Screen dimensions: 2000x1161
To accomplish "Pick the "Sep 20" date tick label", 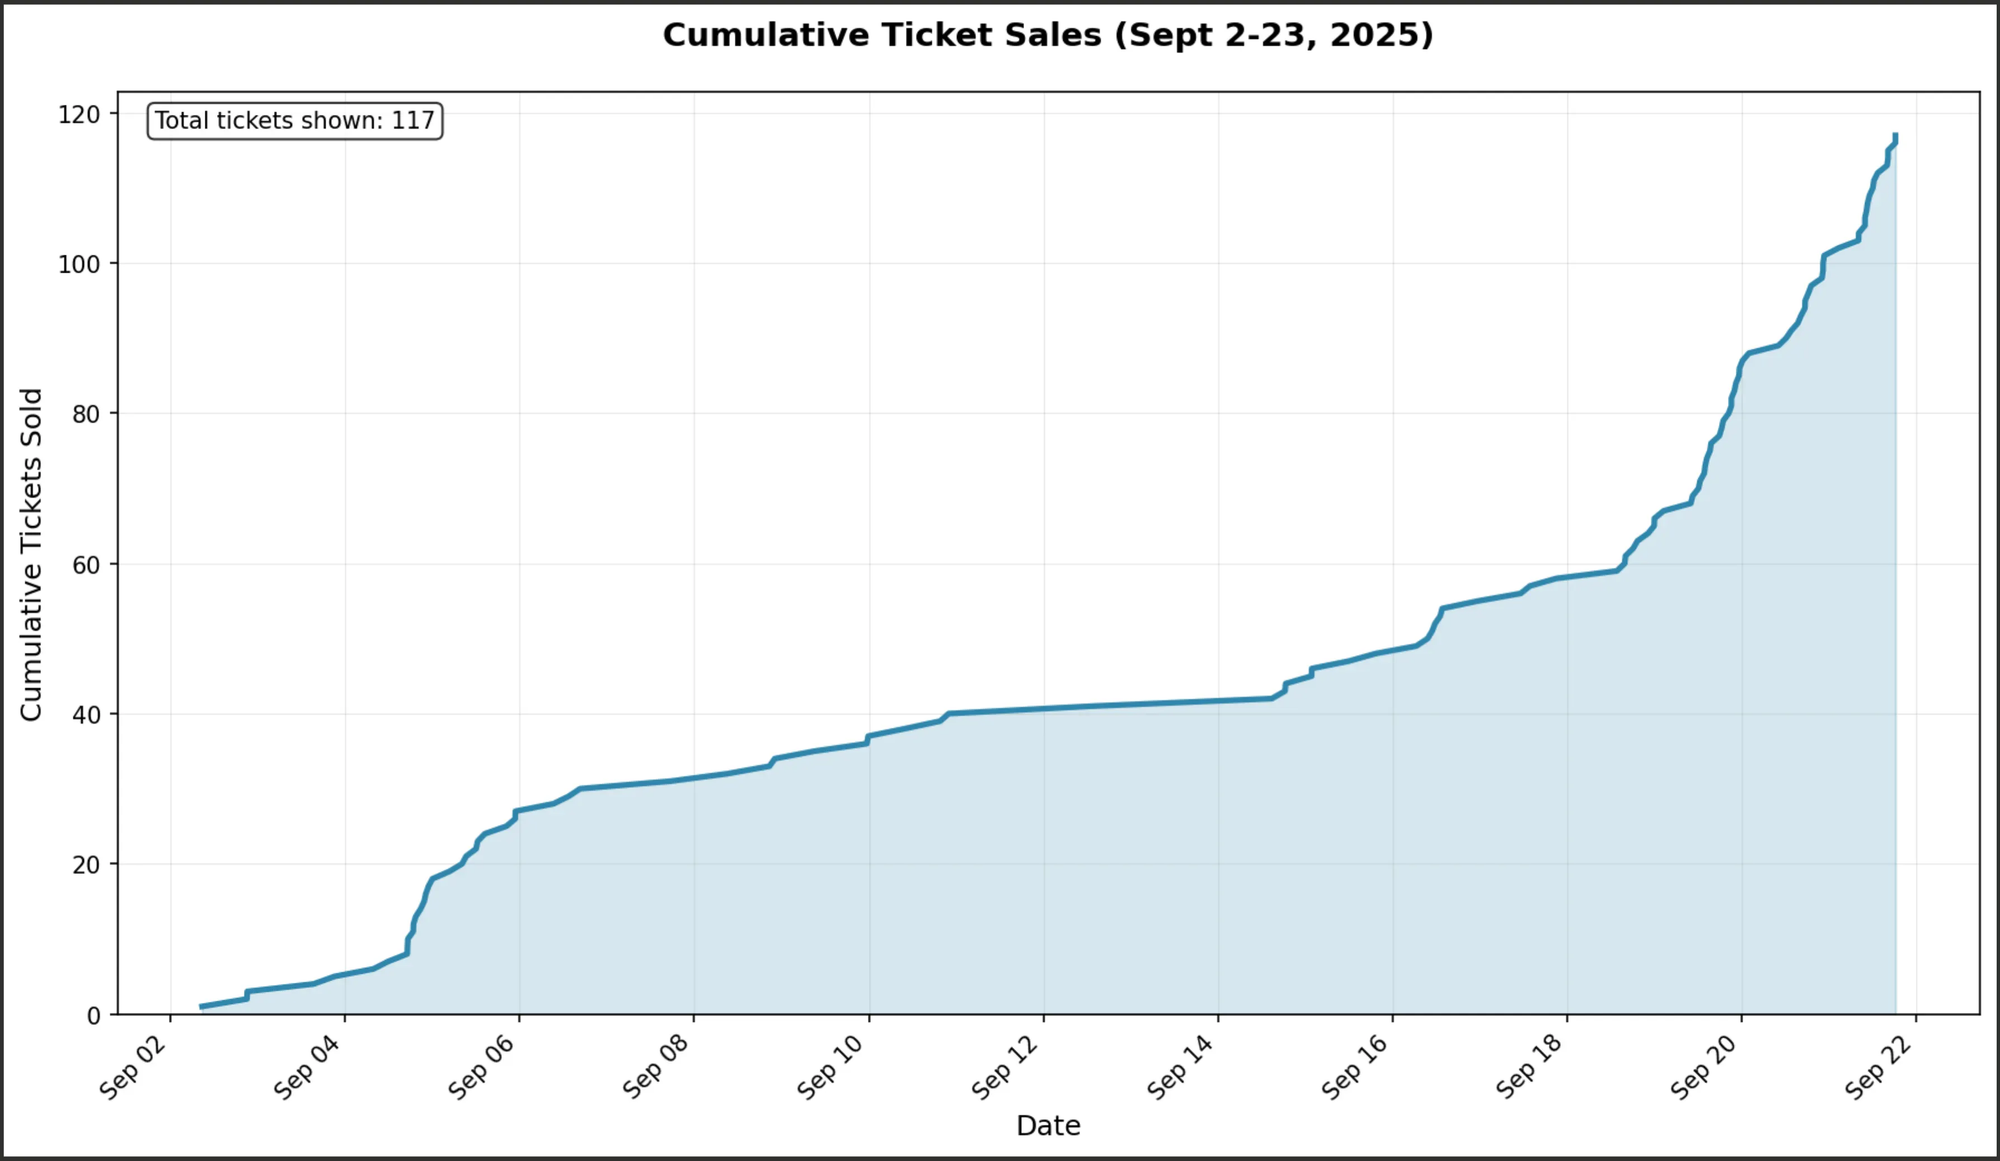I will [1705, 1066].
